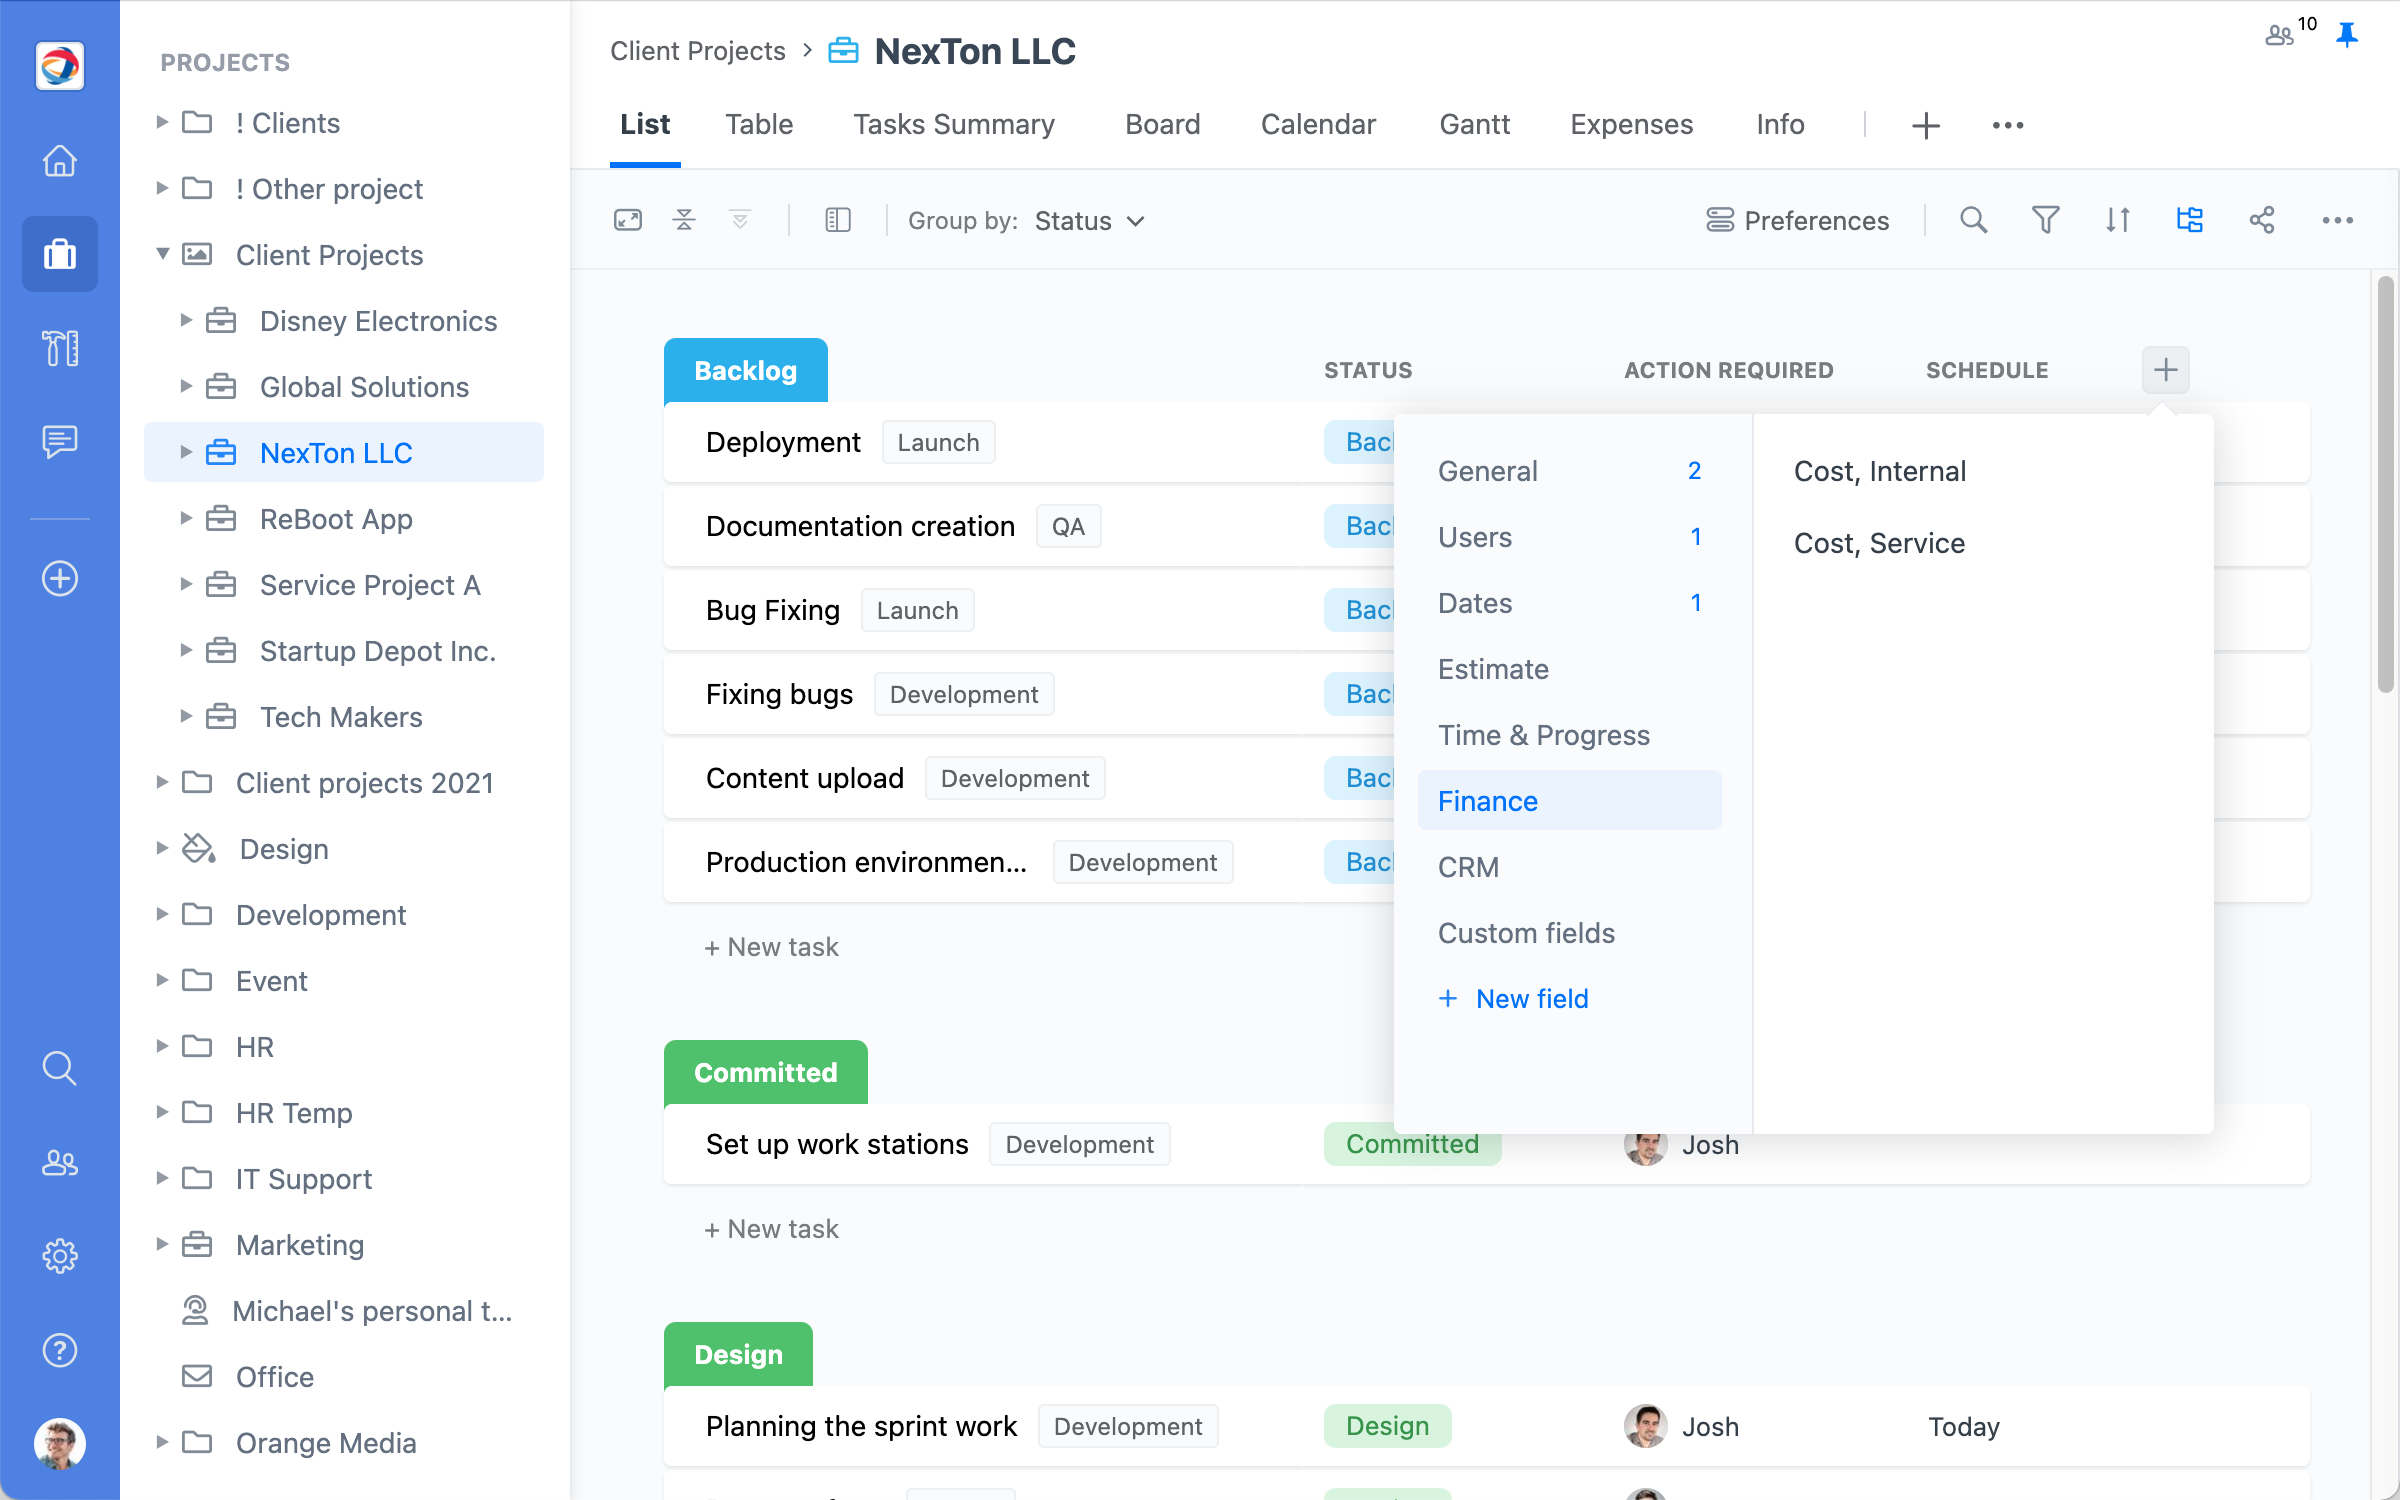
Task: Open the tools and ruler icon
Action: [x=60, y=348]
